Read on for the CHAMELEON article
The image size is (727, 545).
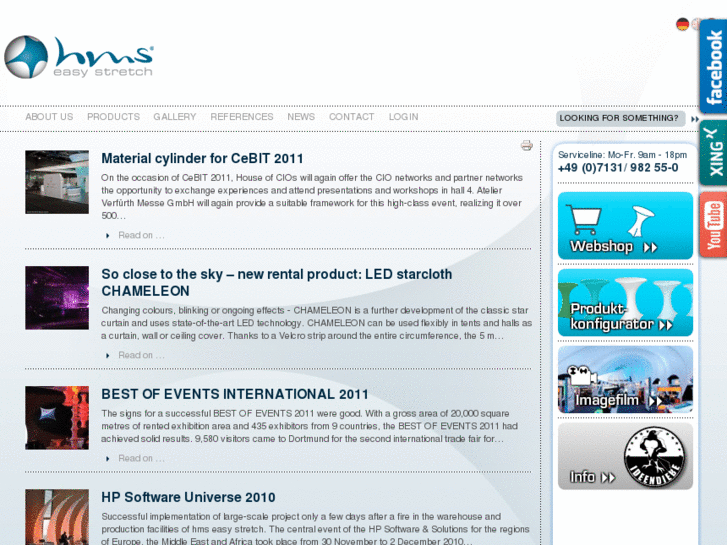click(x=141, y=355)
